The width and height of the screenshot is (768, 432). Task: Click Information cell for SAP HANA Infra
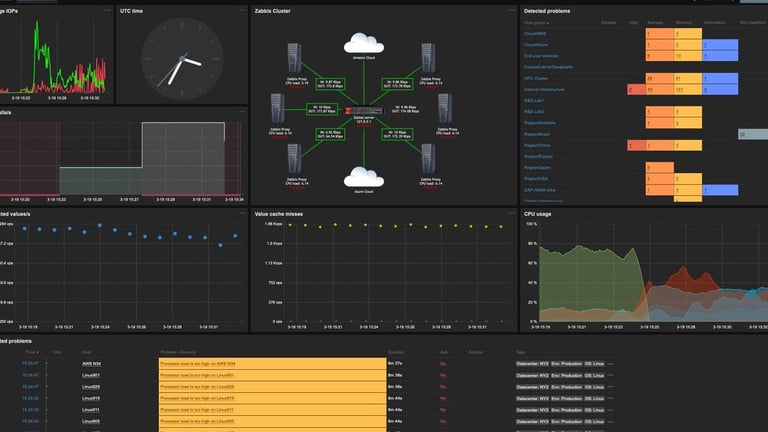[720, 190]
